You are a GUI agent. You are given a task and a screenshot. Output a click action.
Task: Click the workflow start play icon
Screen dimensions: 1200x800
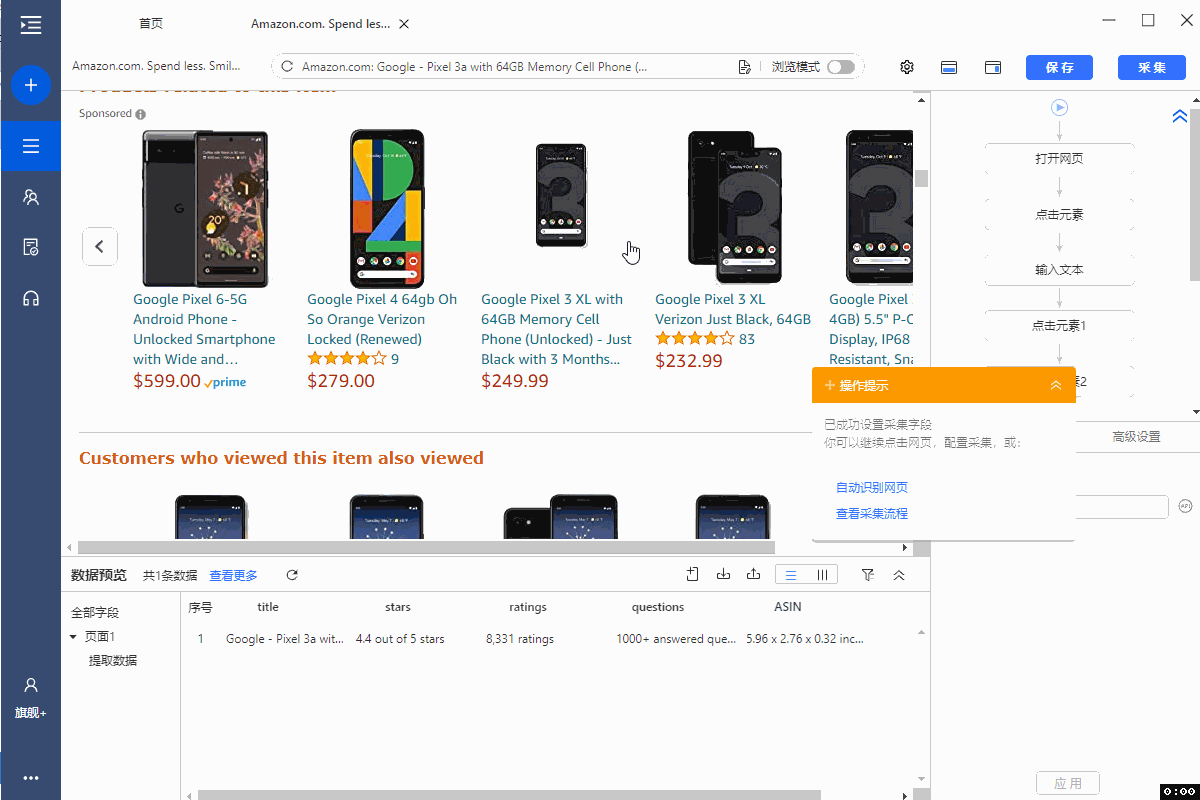click(x=1060, y=107)
